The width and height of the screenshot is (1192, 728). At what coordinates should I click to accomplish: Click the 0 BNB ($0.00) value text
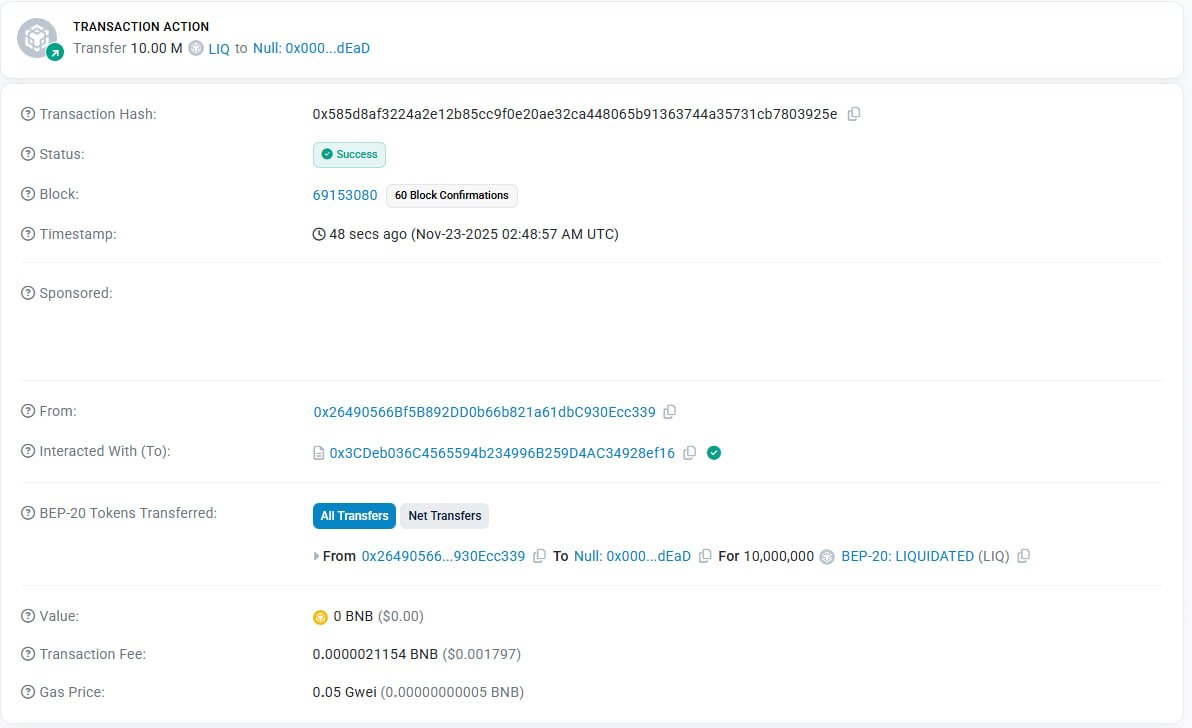379,616
